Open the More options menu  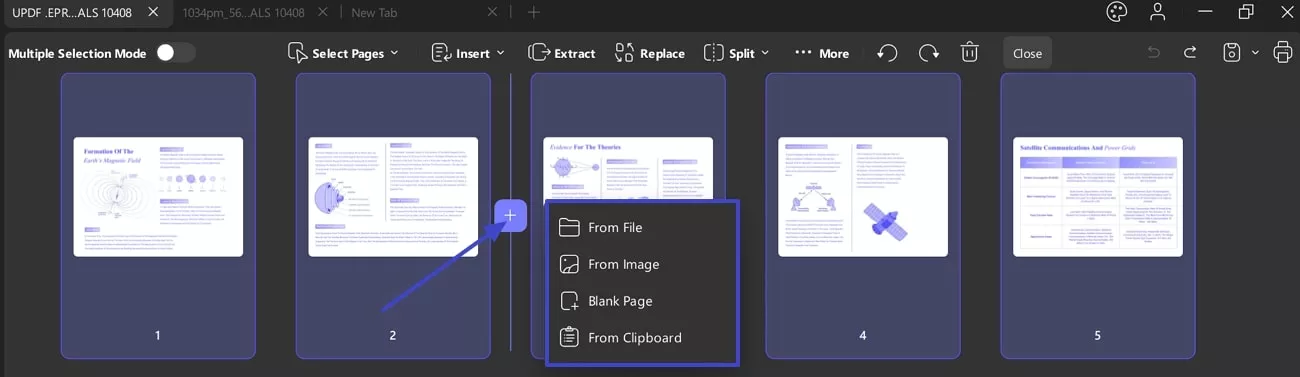pyautogui.click(x=822, y=53)
